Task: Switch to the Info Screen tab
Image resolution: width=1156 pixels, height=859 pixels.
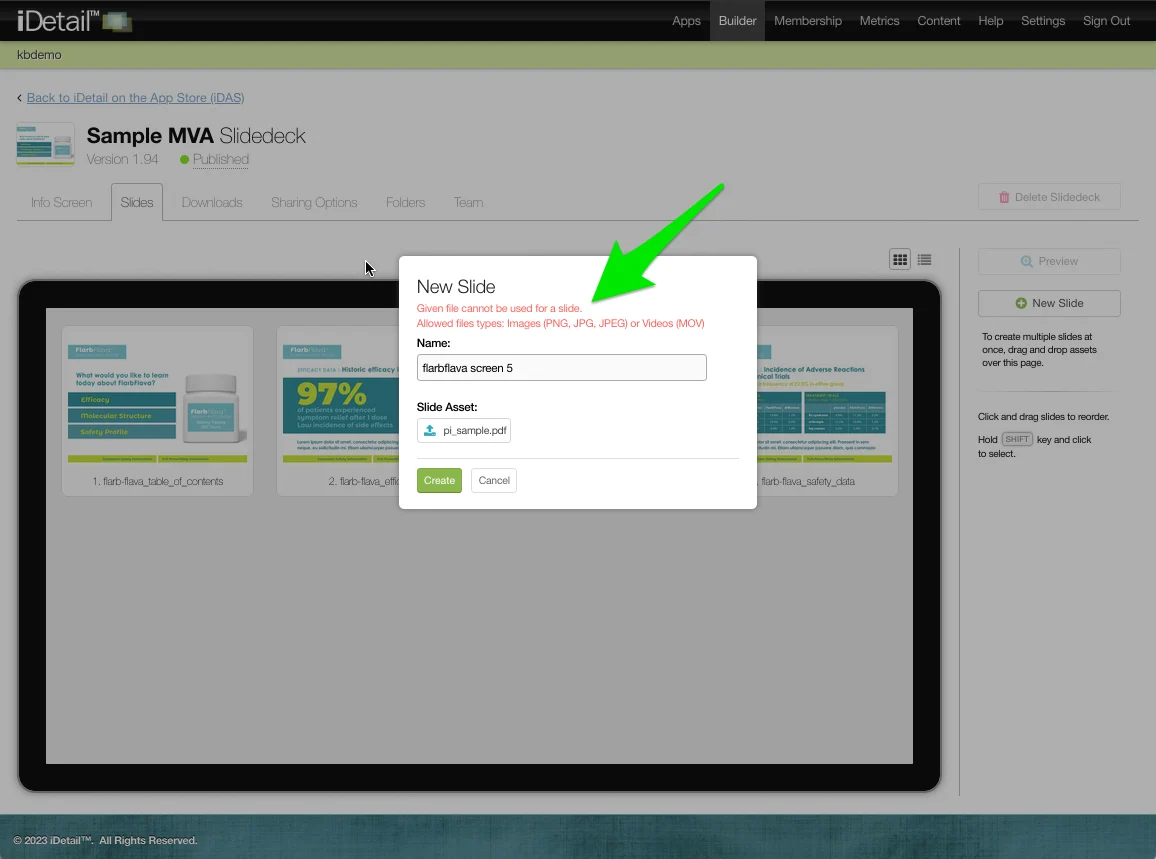Action: (x=62, y=203)
